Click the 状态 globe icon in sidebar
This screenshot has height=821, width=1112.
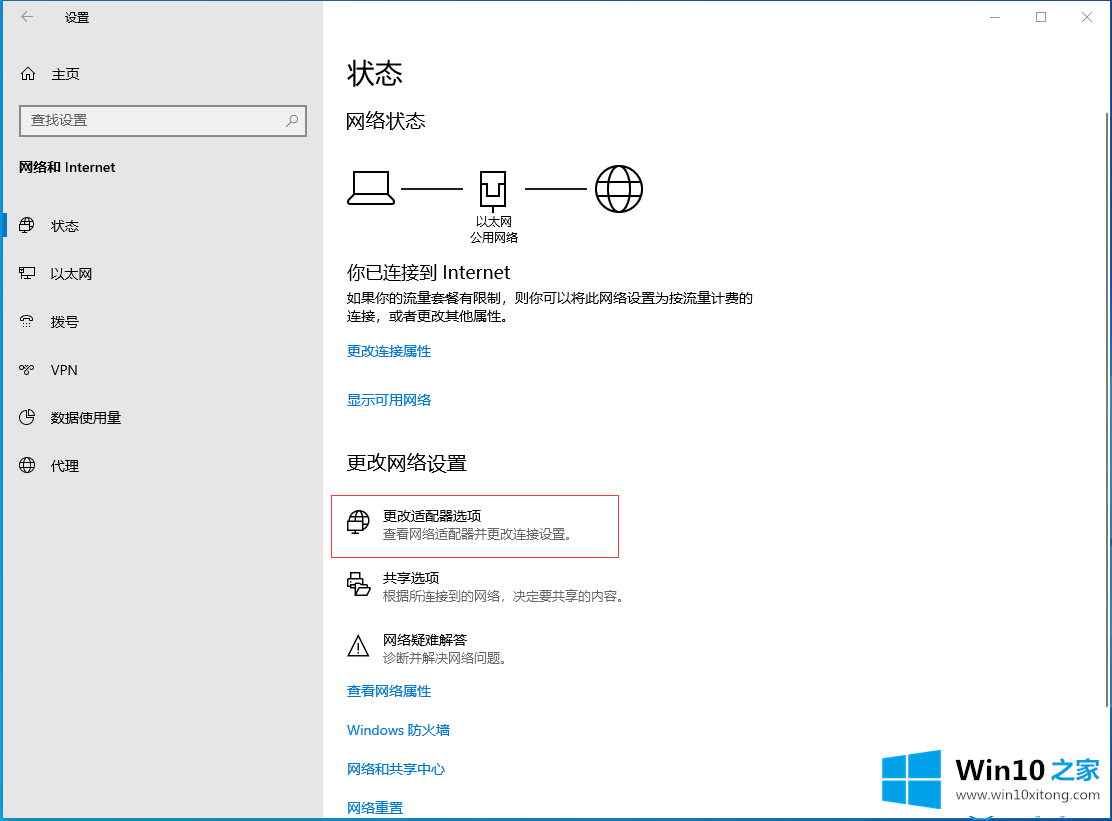pyautogui.click(x=27, y=225)
